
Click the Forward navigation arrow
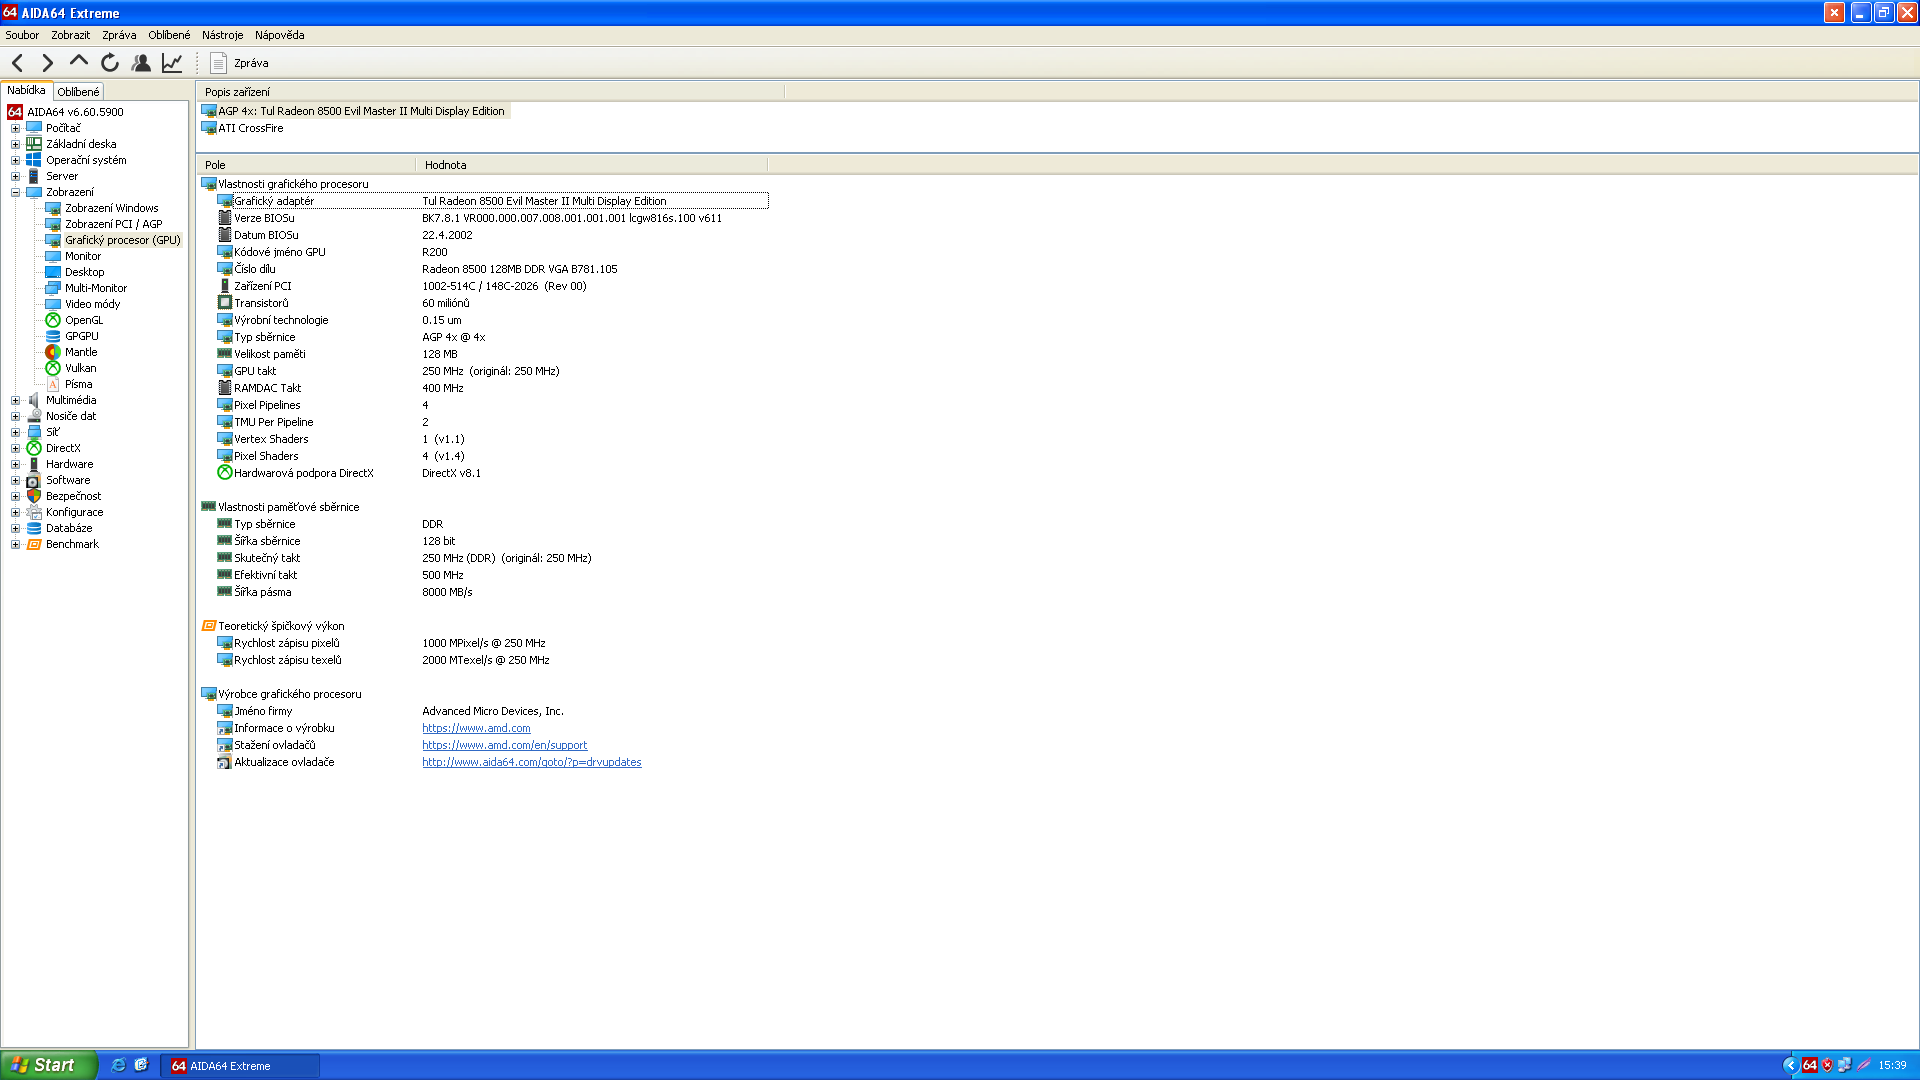(47, 63)
